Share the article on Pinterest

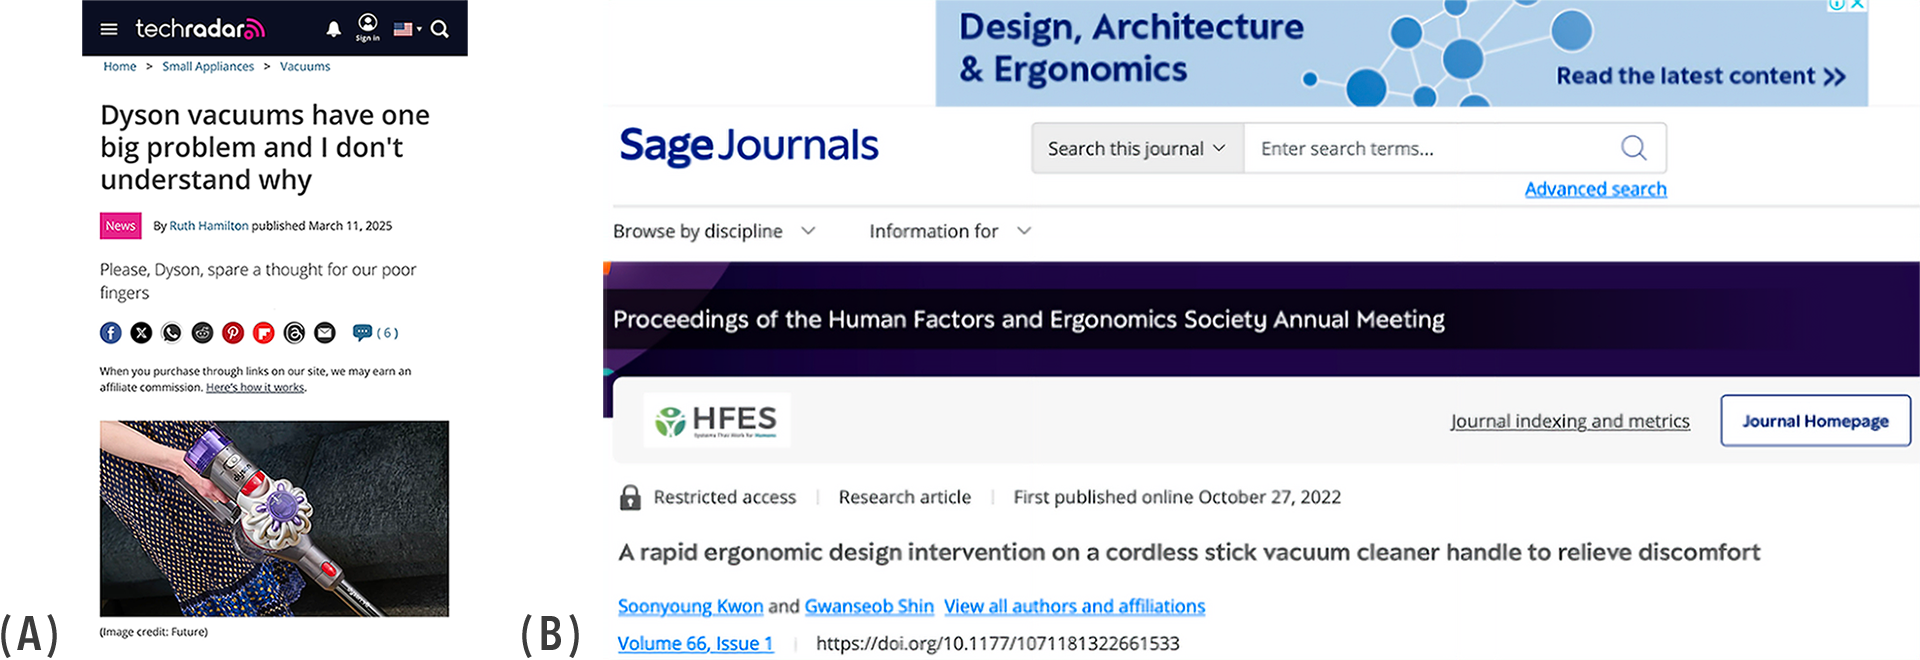pos(233,333)
